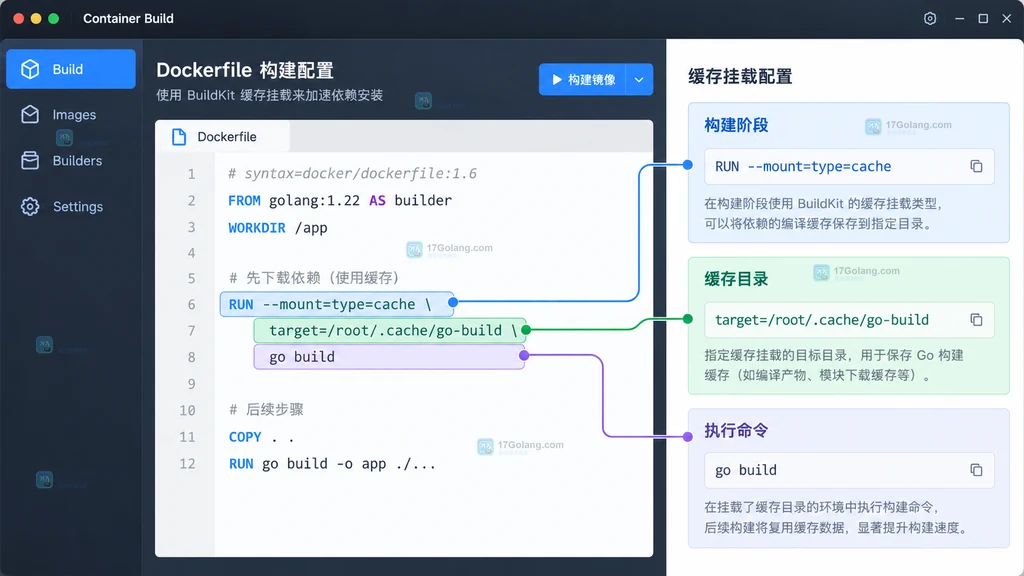
Task: Click the COPY . . line
Action: pos(261,437)
